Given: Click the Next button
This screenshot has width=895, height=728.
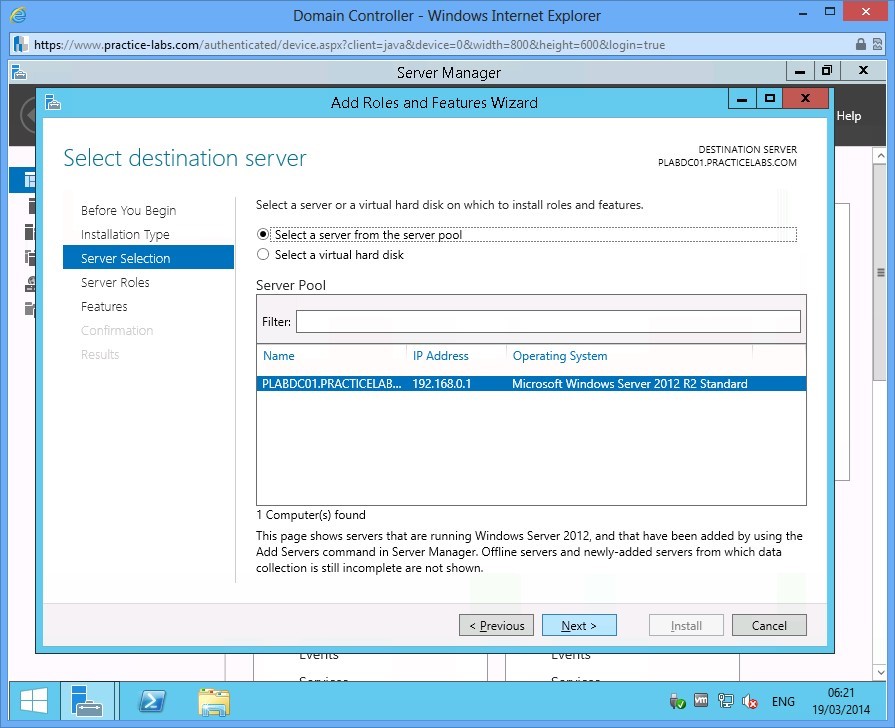Looking at the screenshot, I should pyautogui.click(x=579, y=624).
